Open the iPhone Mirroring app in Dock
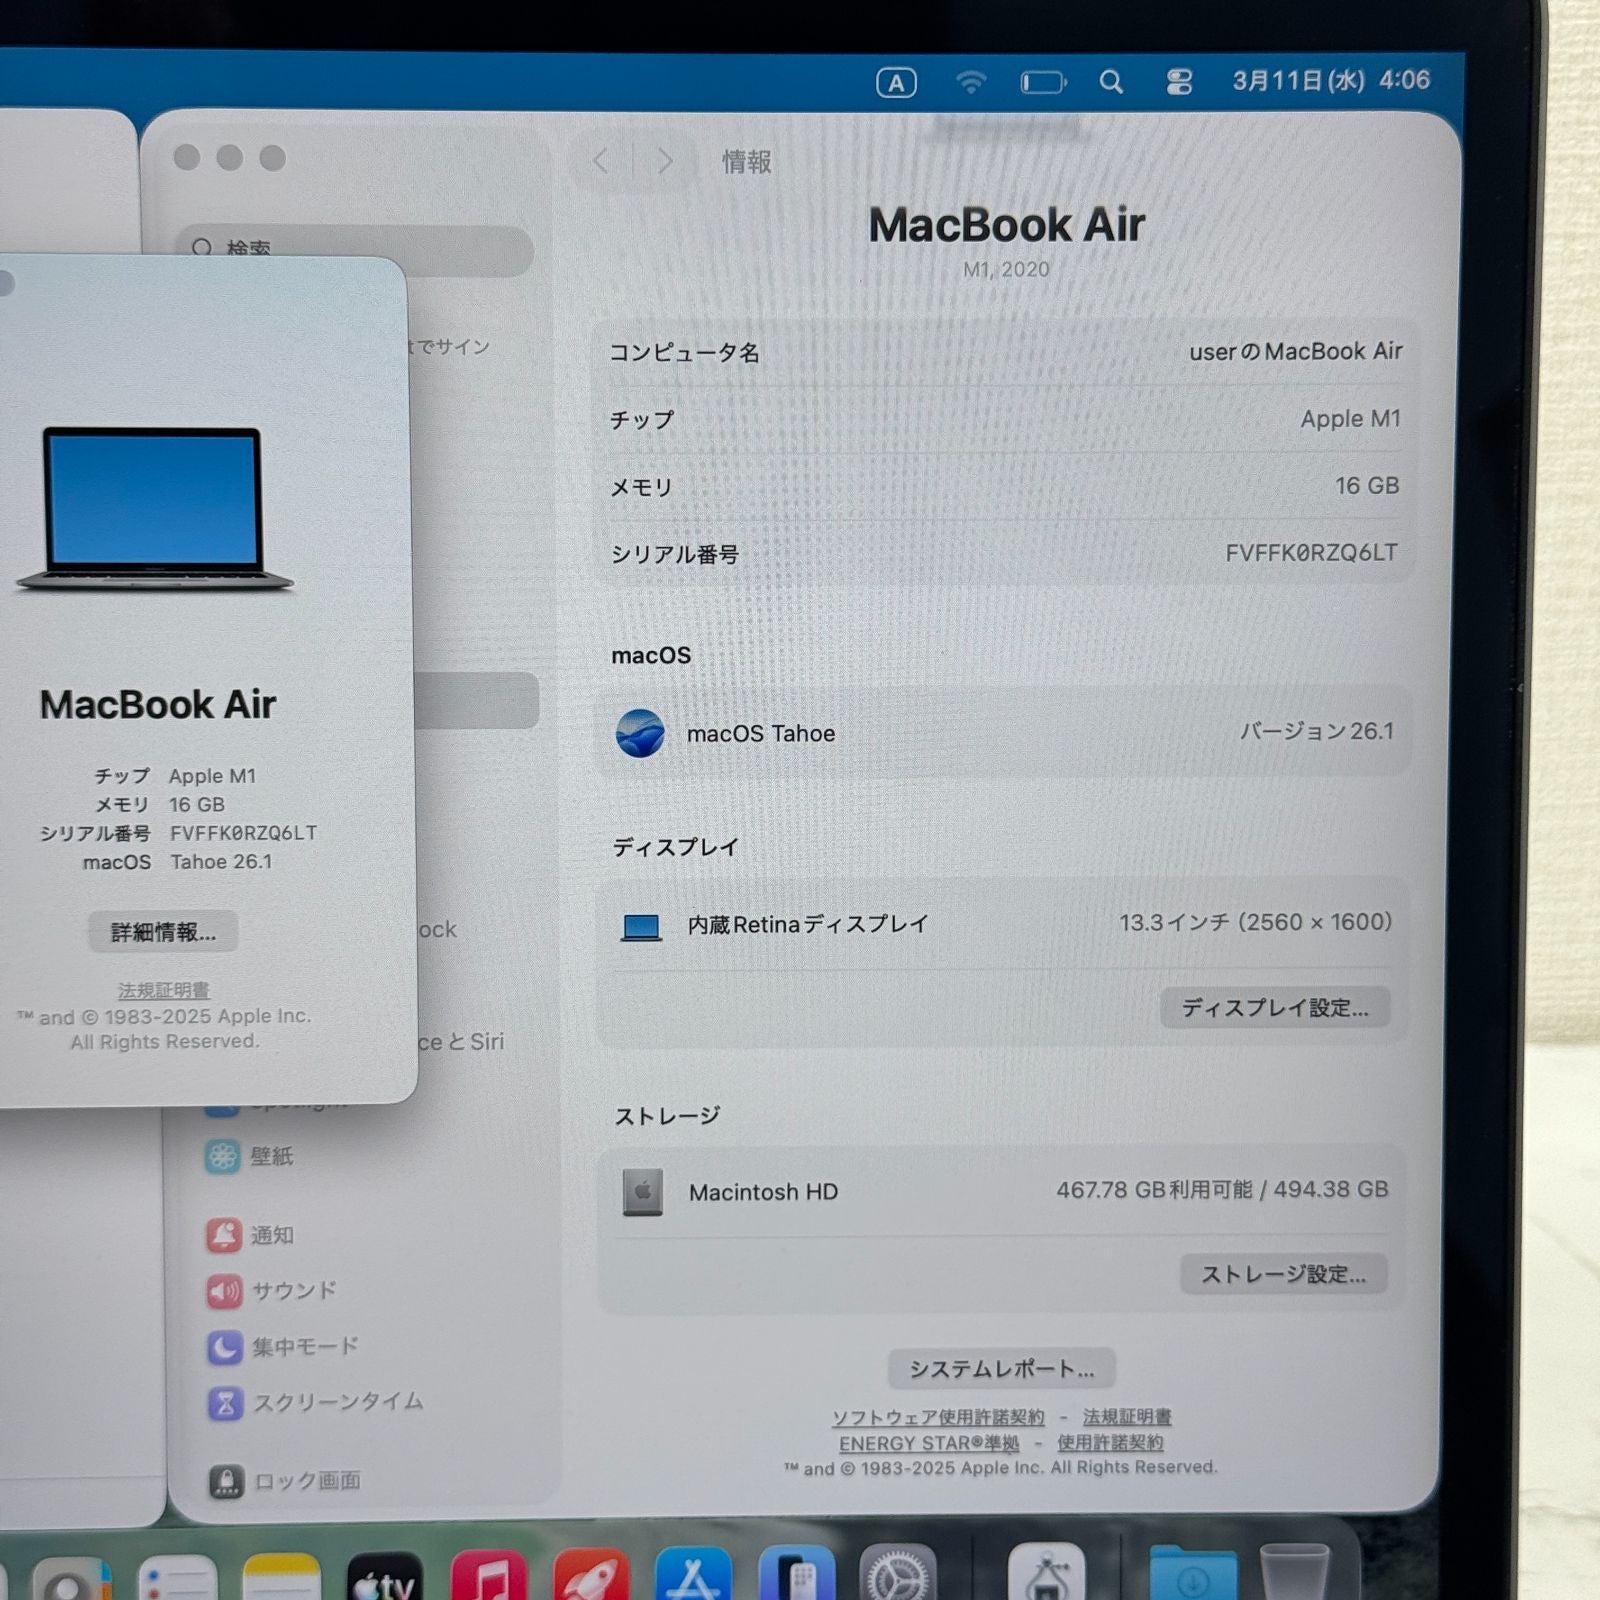 (797, 1575)
